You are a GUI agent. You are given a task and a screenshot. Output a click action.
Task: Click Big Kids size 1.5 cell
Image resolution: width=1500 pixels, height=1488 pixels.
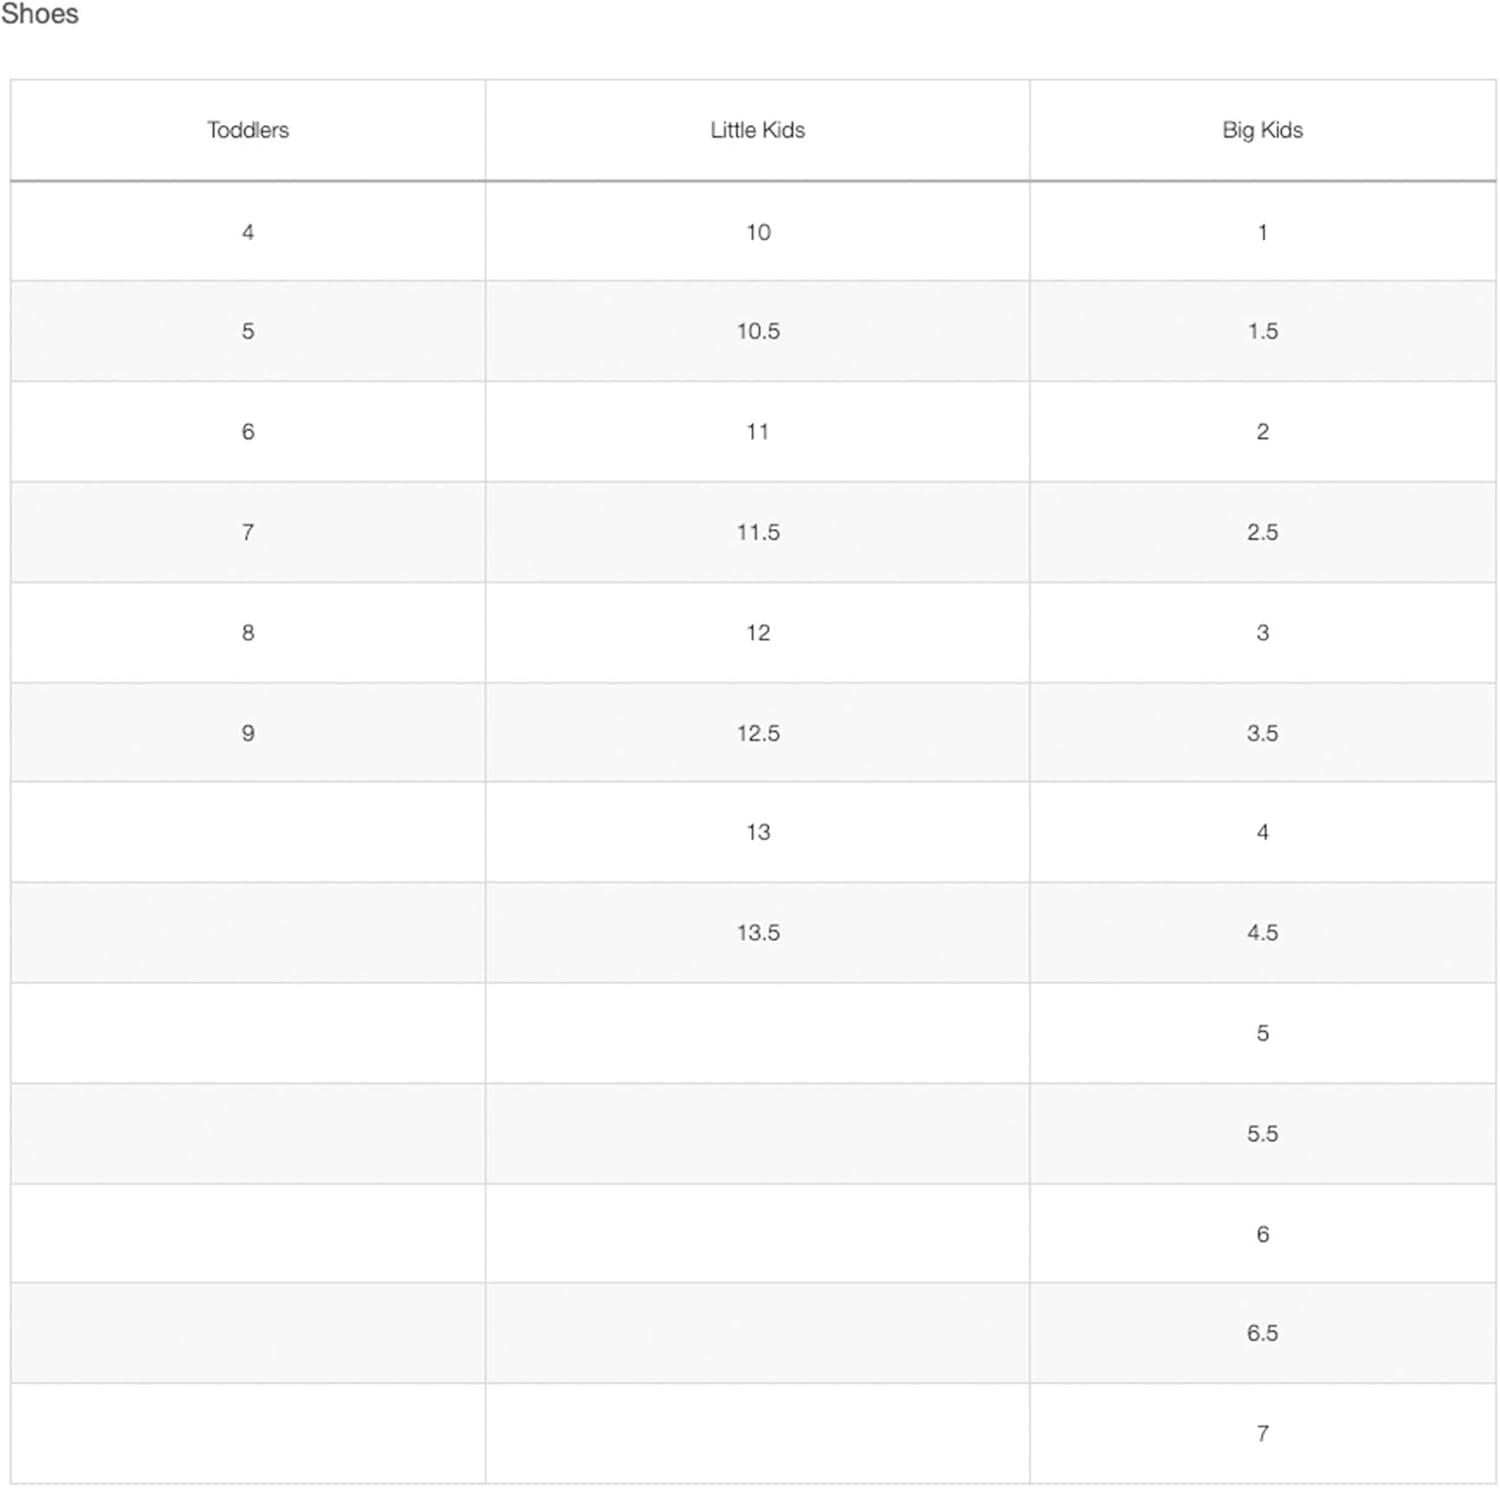[x=1262, y=331]
